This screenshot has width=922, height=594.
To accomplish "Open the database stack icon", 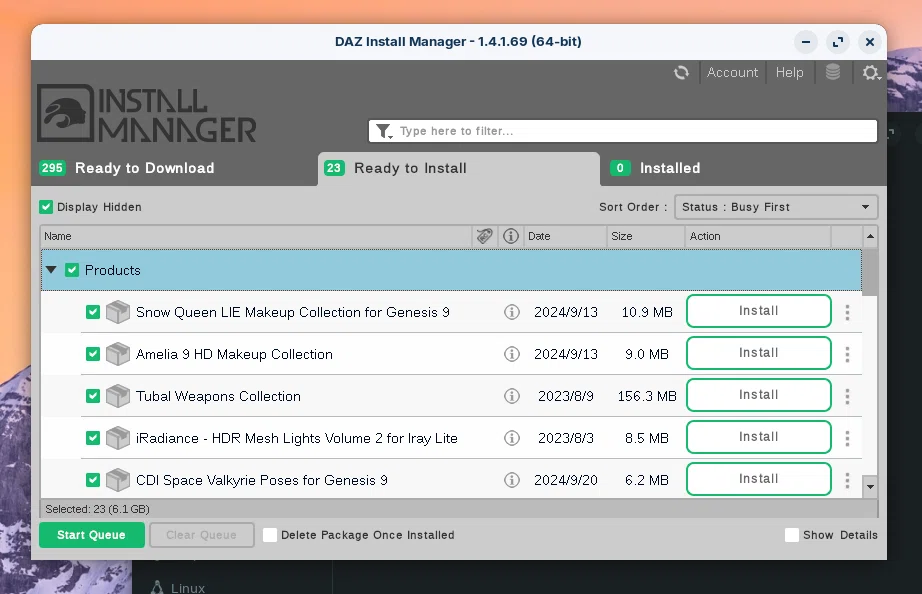I will (833, 72).
